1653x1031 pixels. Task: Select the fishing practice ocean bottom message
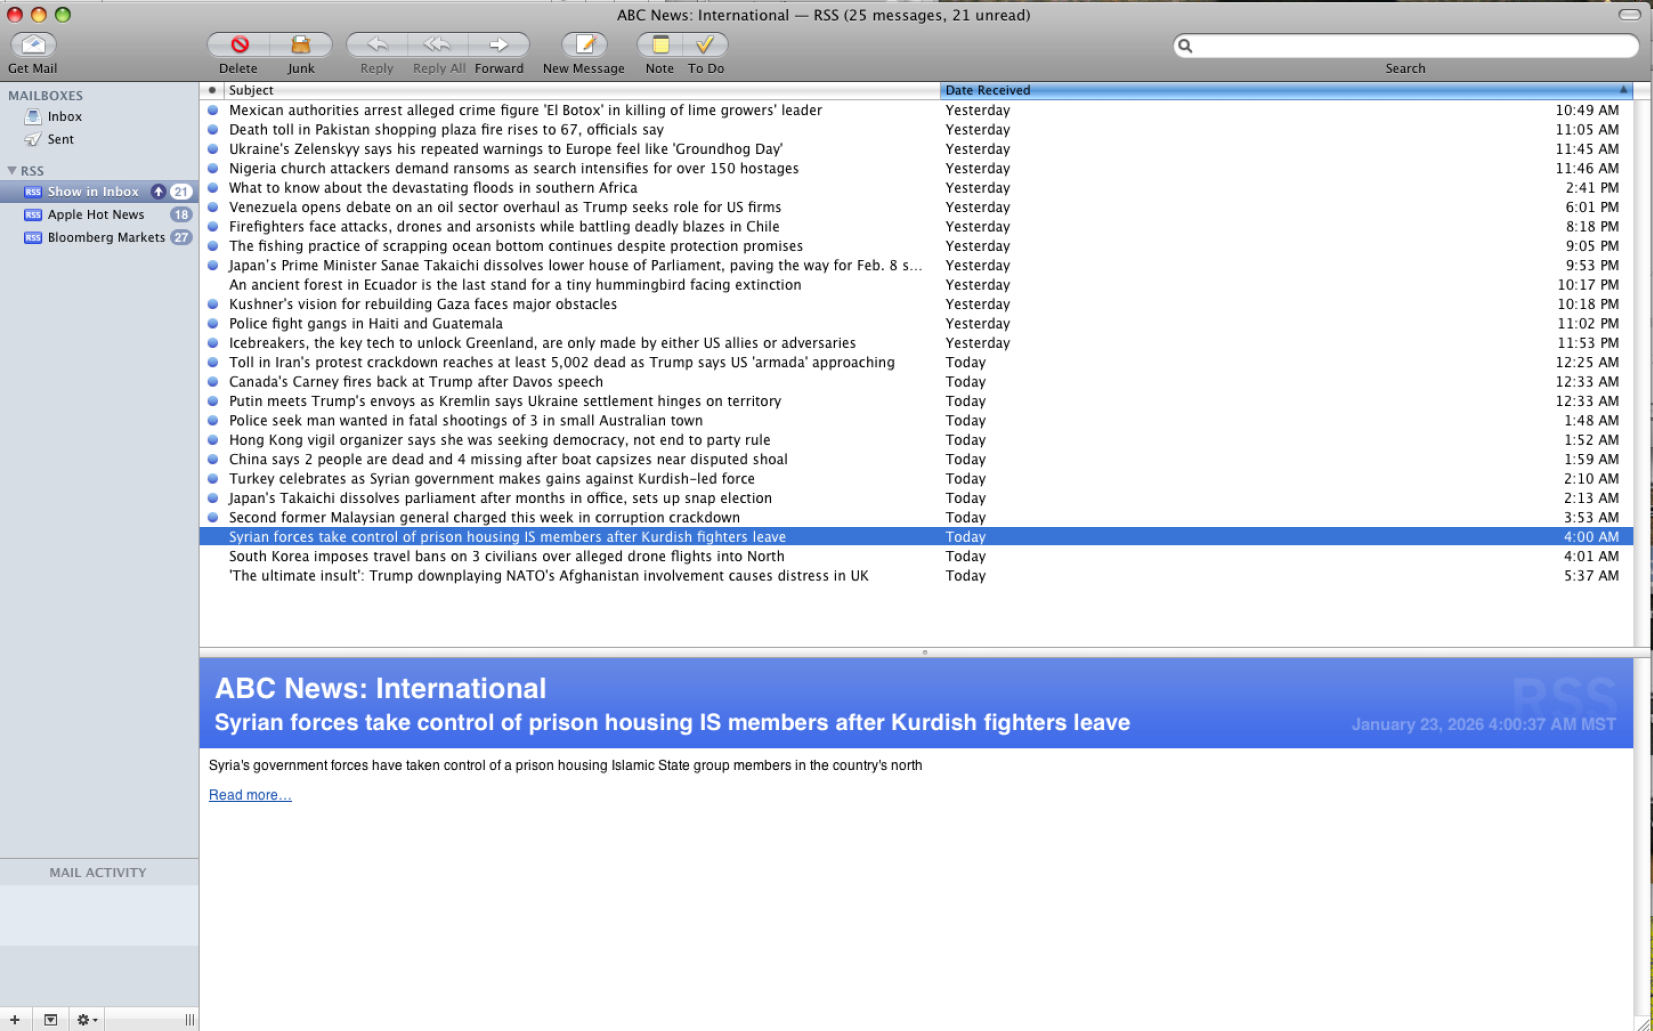[916, 246]
